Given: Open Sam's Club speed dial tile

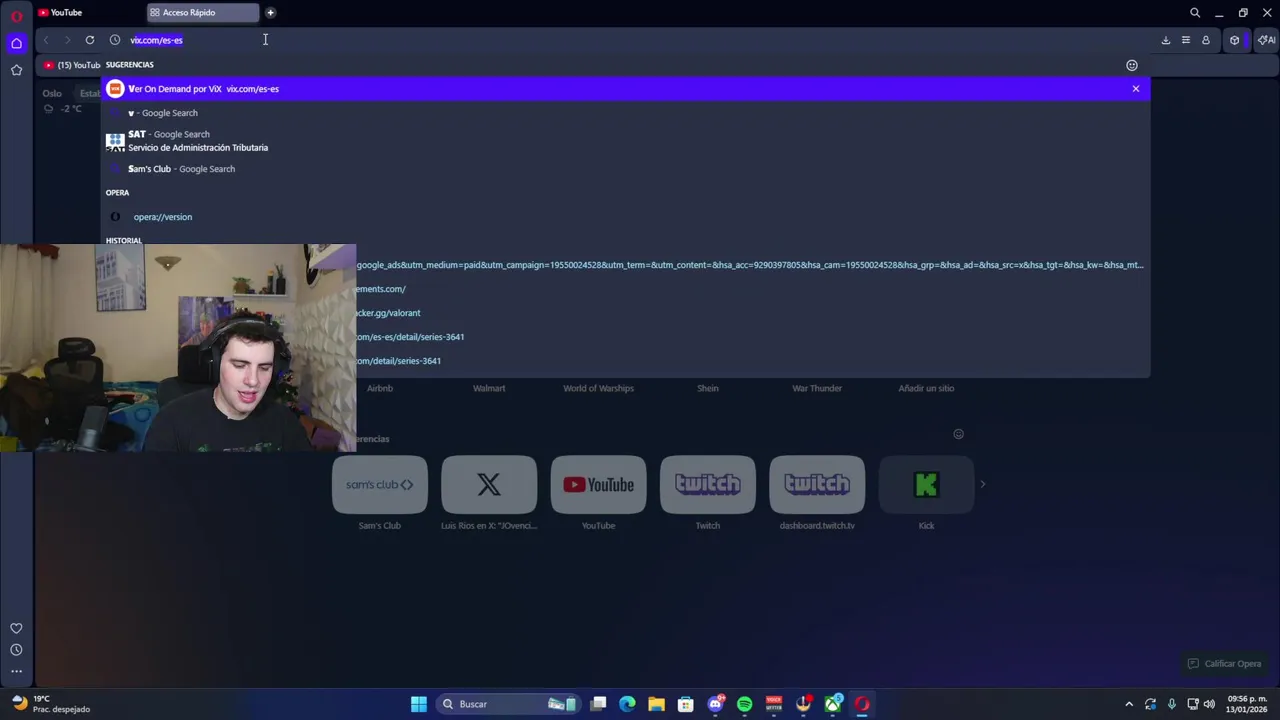Looking at the screenshot, I should [x=380, y=485].
